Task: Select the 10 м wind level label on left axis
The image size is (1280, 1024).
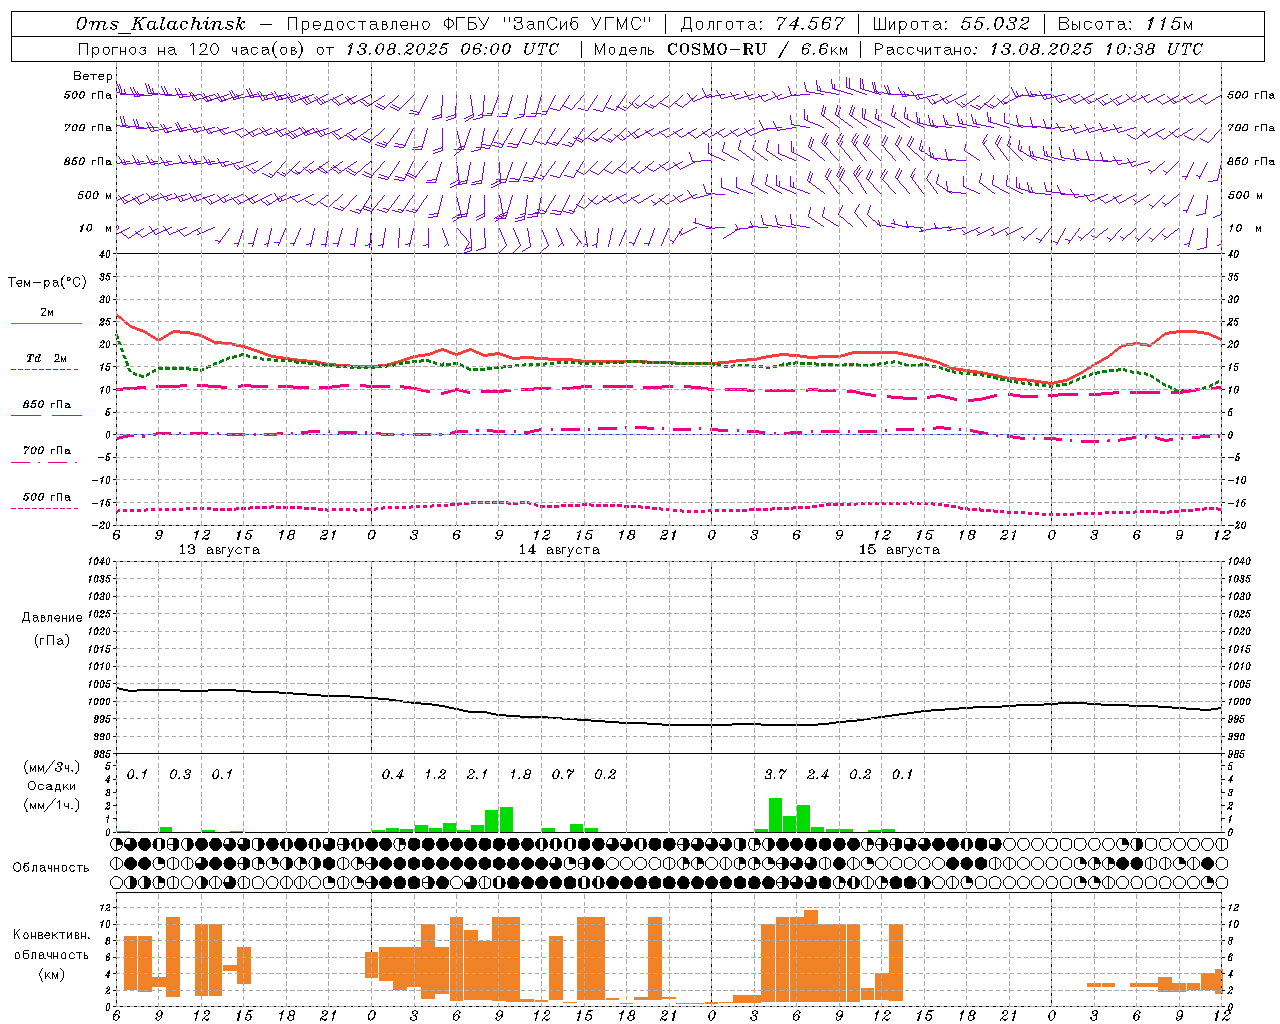Action: tap(97, 228)
